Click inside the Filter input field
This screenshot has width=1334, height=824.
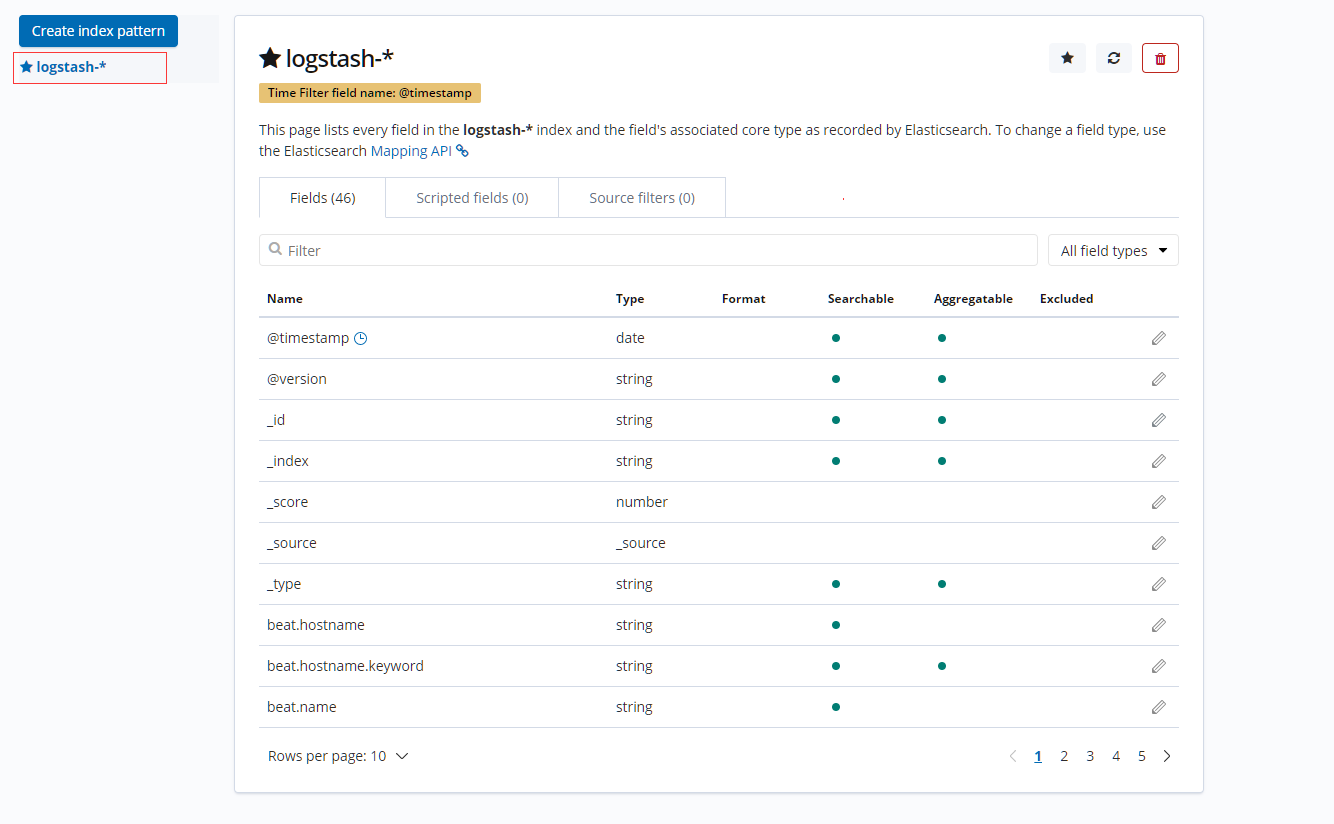click(648, 250)
